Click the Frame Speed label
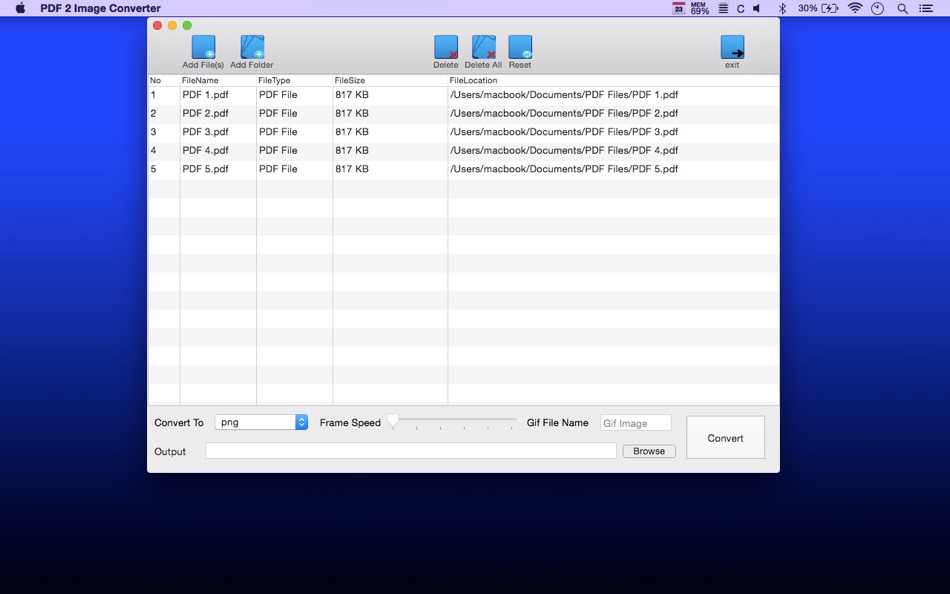The image size is (950, 594). 350,422
